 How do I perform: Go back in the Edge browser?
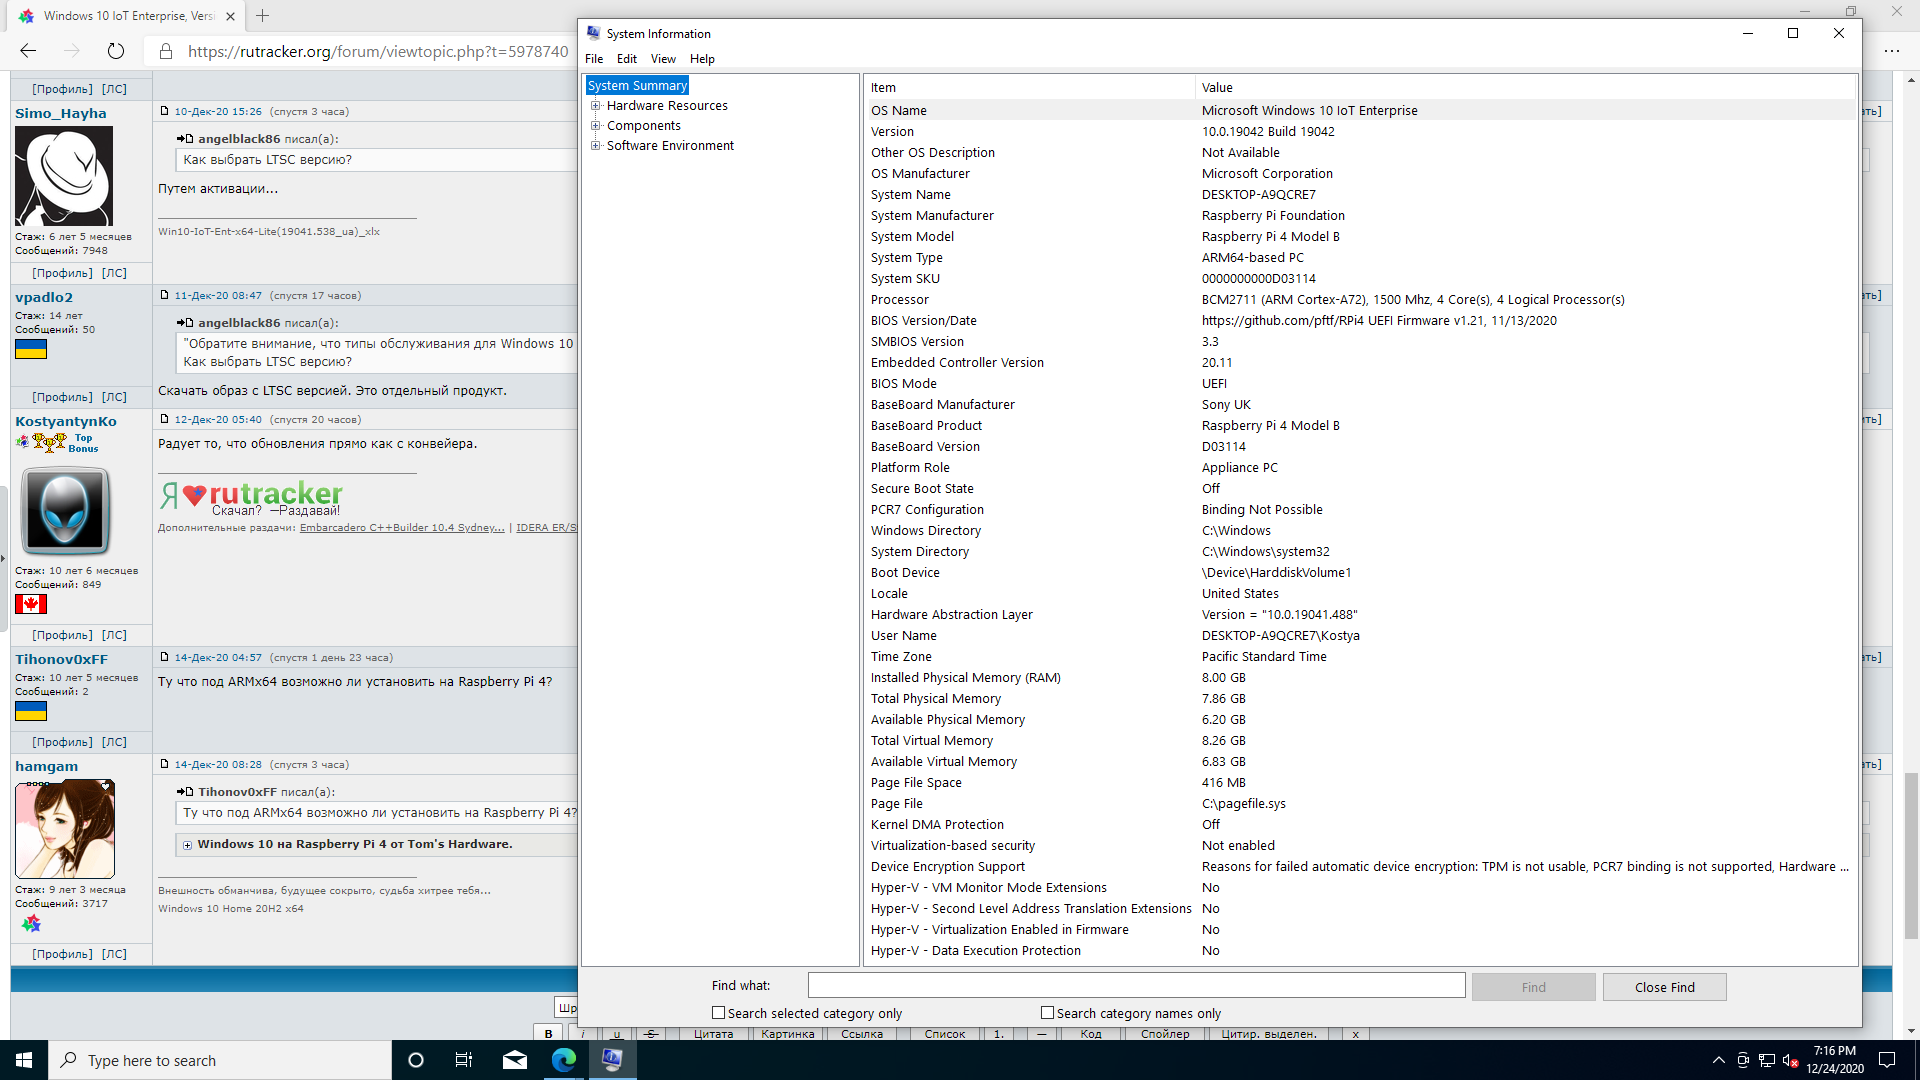28,51
